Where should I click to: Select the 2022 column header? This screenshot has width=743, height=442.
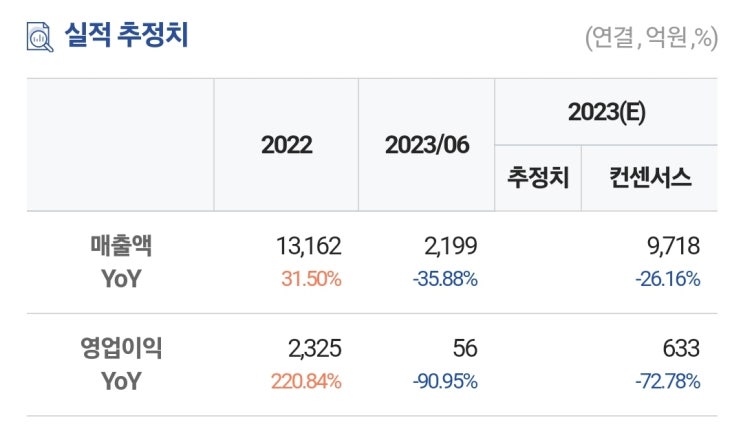pos(287,144)
